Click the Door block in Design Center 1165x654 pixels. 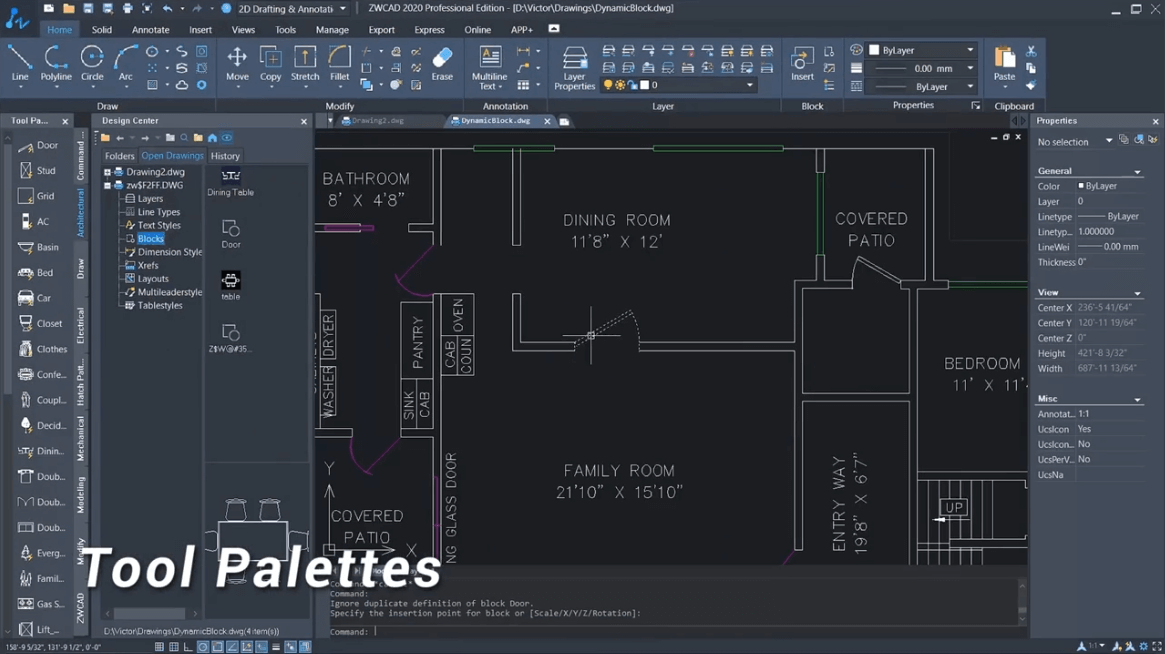point(230,234)
